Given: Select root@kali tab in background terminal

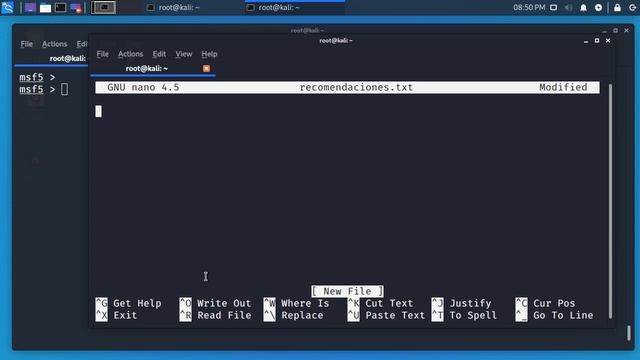Looking at the screenshot, I should coord(67,58).
